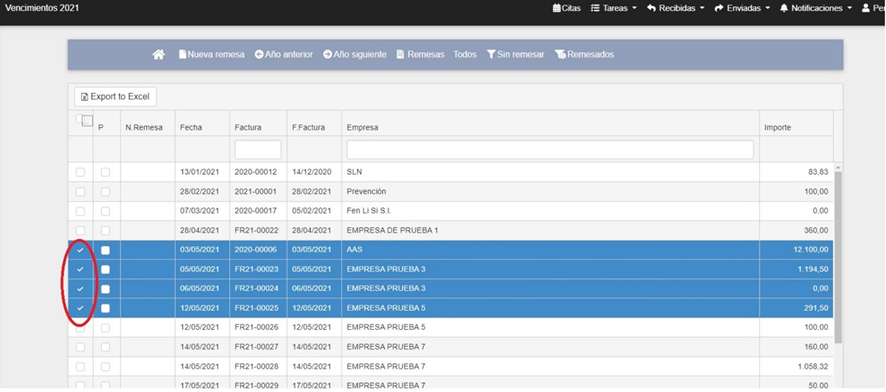
Task: Filter by Remesados
Action: (x=584, y=55)
